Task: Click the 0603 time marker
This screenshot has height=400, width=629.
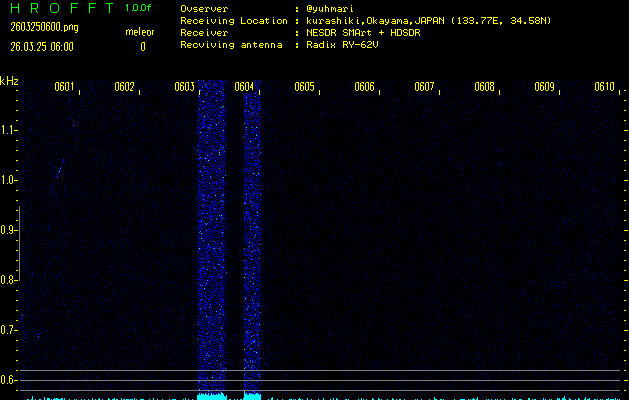Action: [x=185, y=87]
